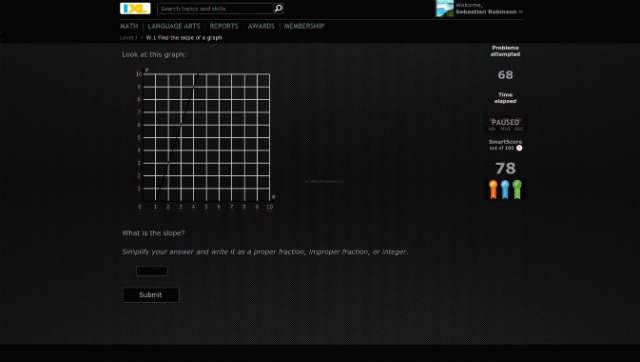Click the W.1 Find the slope breadcrumb
640x362 pixels.
[x=184, y=38]
